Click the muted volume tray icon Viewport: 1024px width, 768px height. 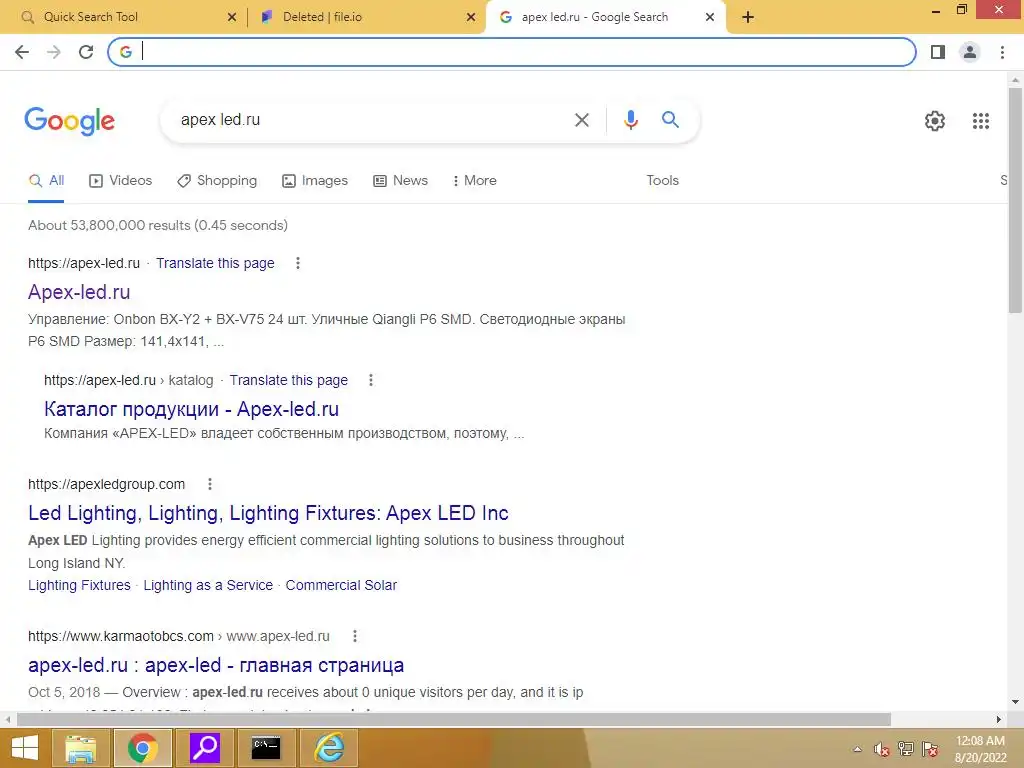click(x=882, y=749)
